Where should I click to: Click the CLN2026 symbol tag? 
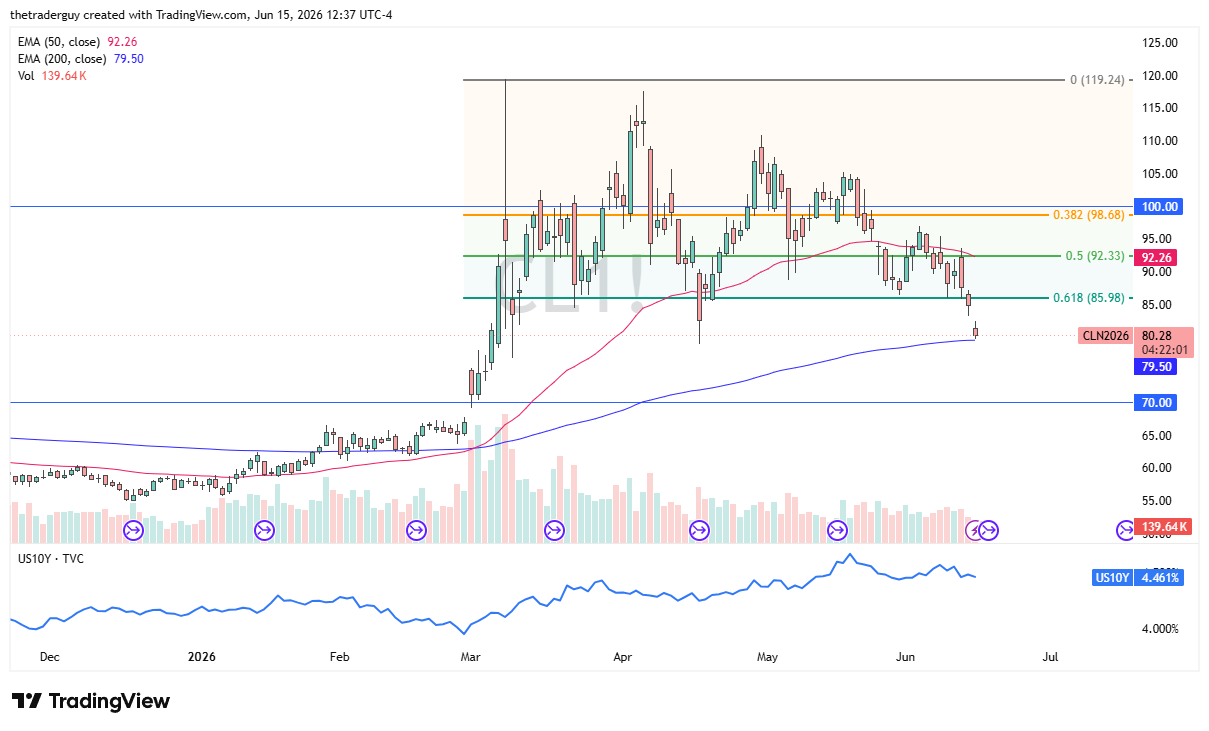click(1106, 336)
